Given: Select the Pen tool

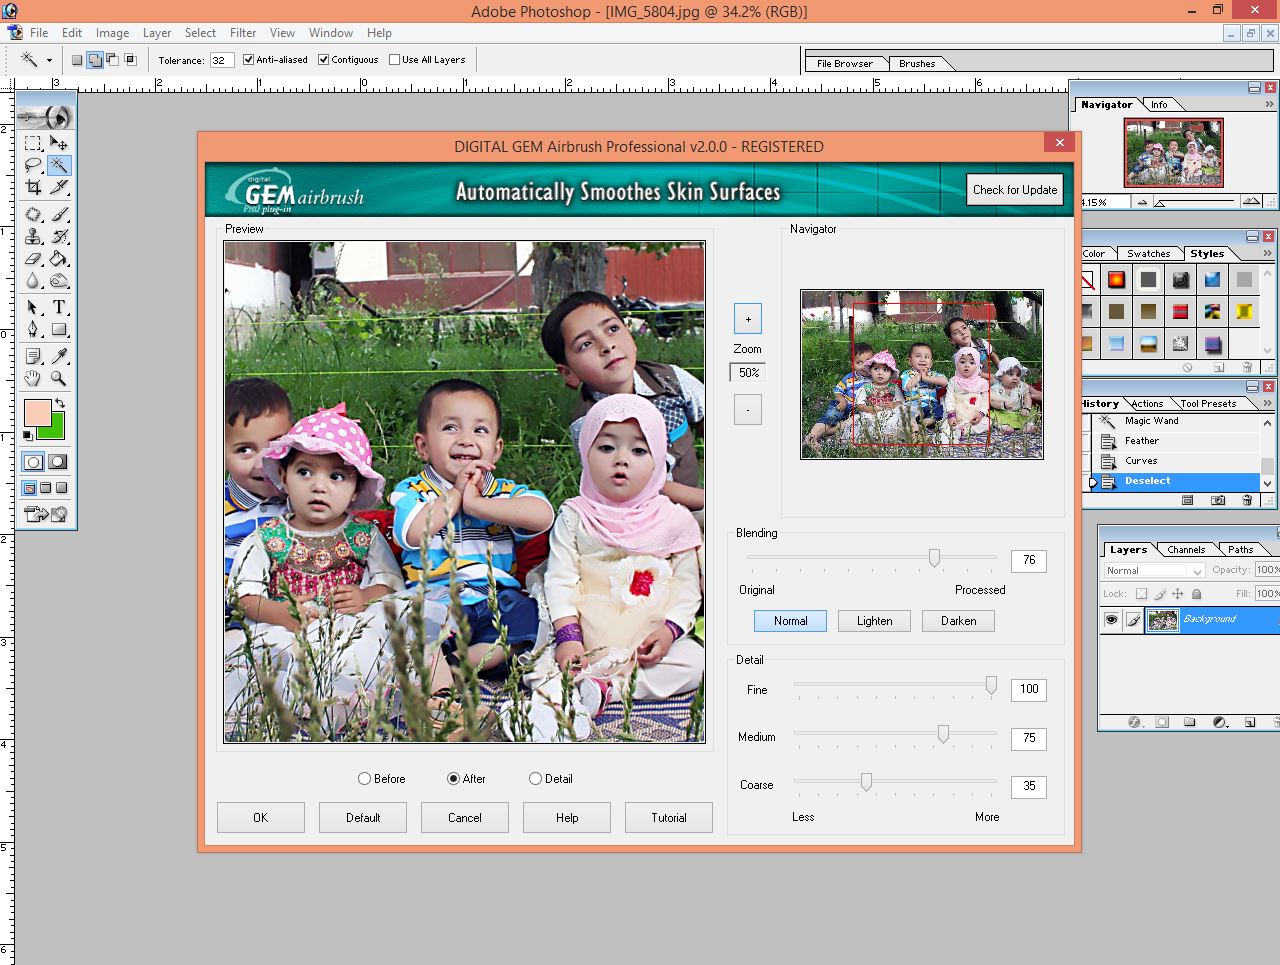Looking at the screenshot, I should coord(33,330).
